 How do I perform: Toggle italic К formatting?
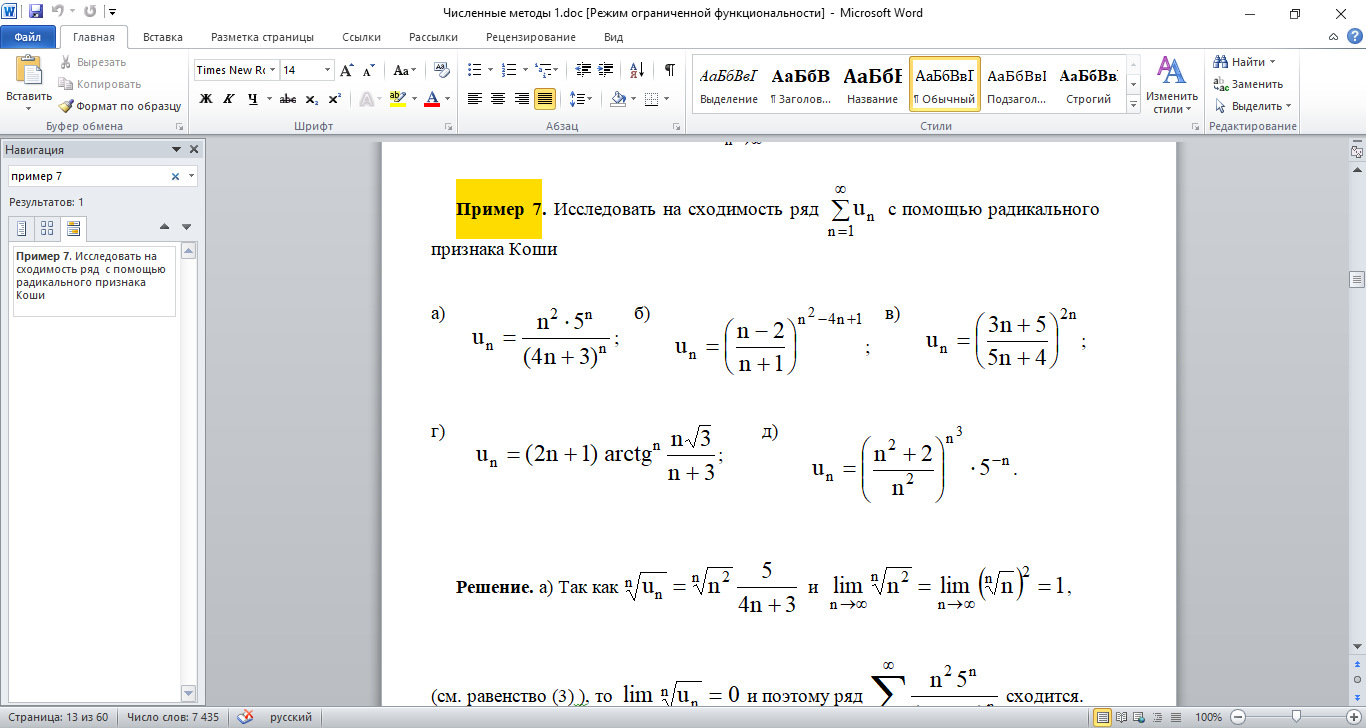(229, 99)
